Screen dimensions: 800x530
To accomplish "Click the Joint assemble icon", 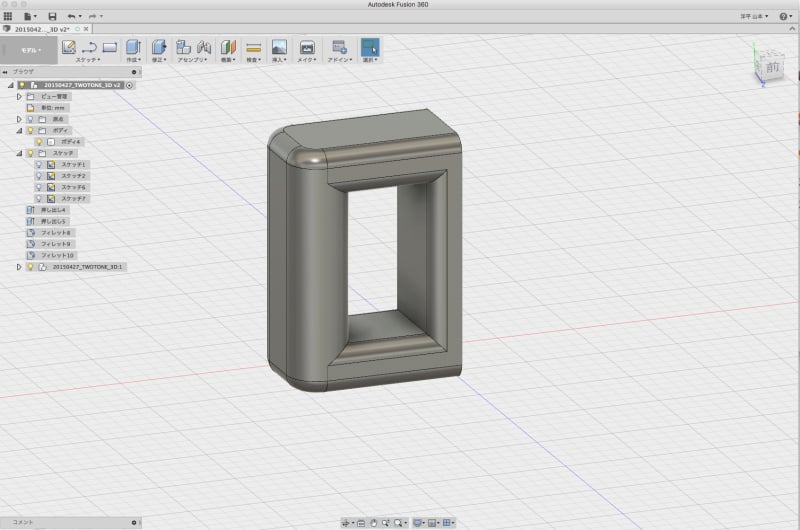I will 204,47.
